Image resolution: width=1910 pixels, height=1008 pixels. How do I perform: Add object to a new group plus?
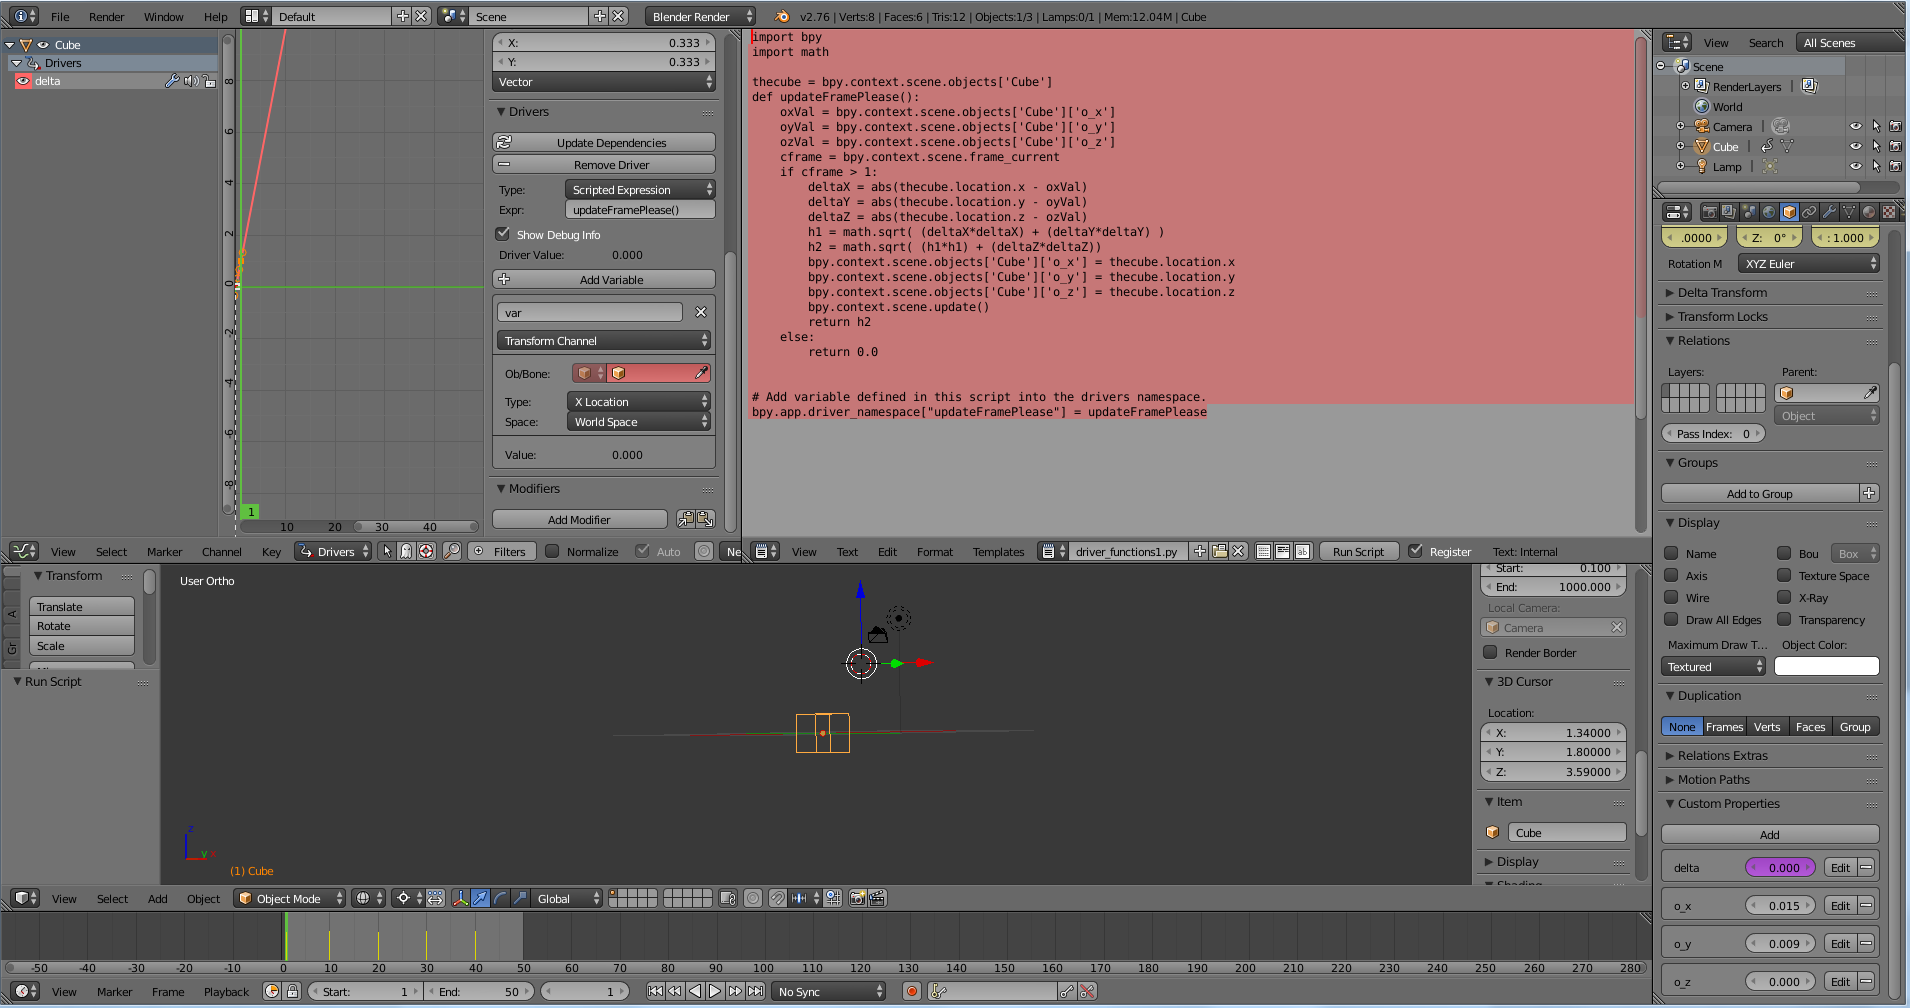click(1870, 493)
